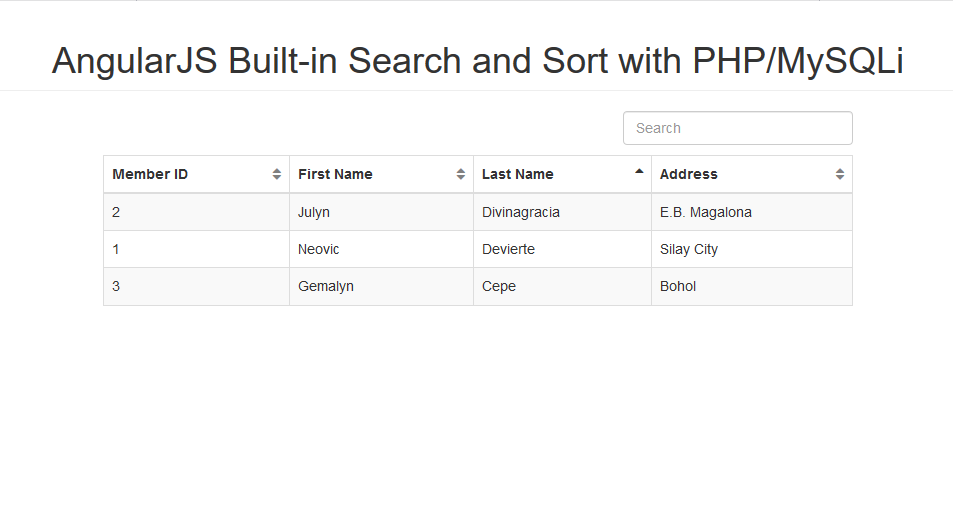Click the E.B. Magalona address cell
The height and width of the screenshot is (519, 953).
[x=752, y=212]
